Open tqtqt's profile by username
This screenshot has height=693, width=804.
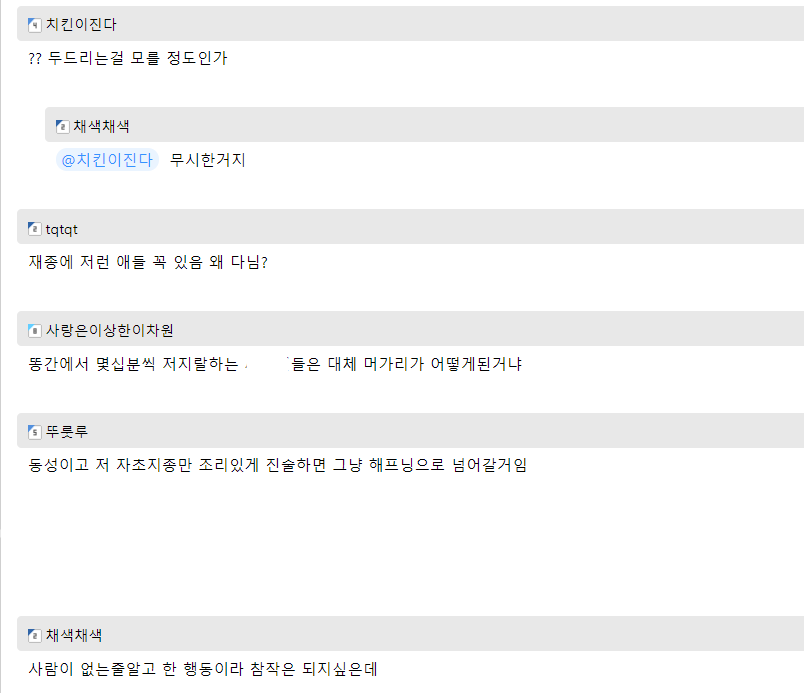pyautogui.click(x=62, y=229)
